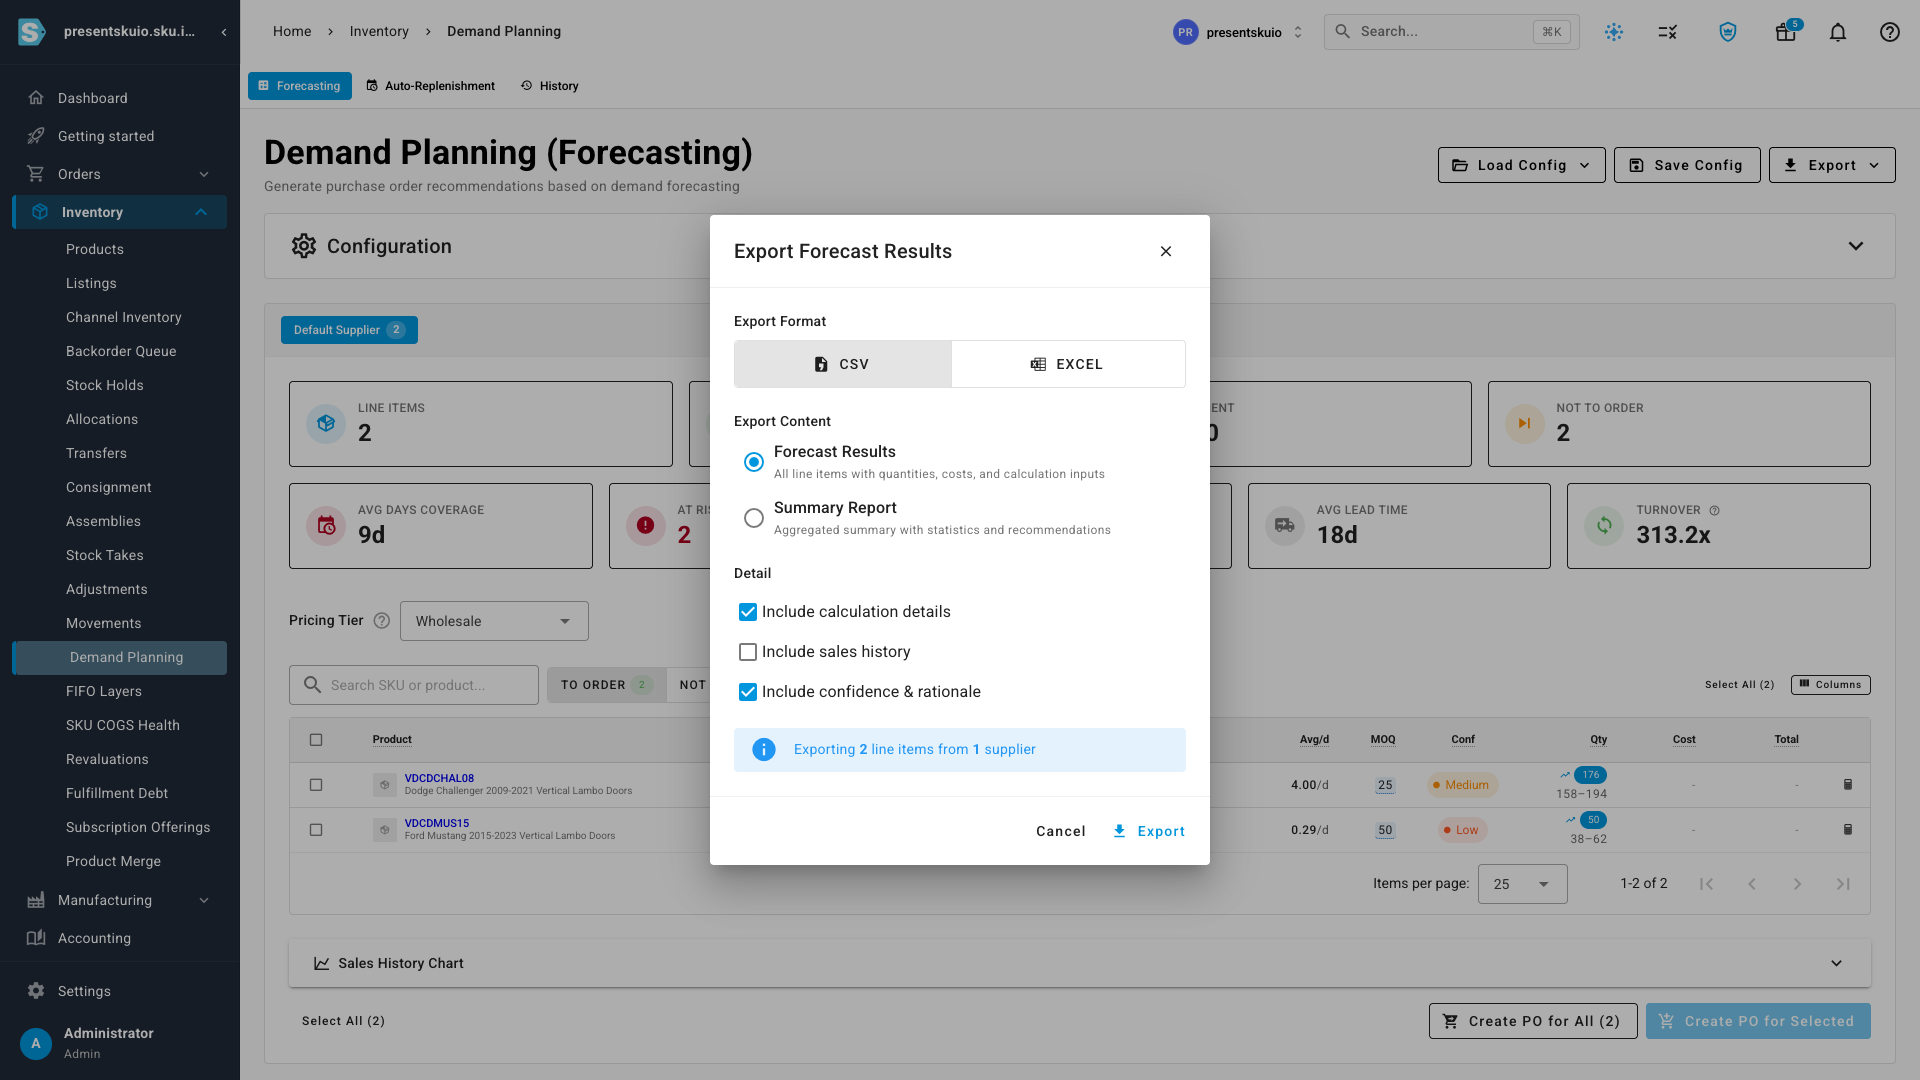
Task: Focus the top Search field
Action: coord(1452,32)
